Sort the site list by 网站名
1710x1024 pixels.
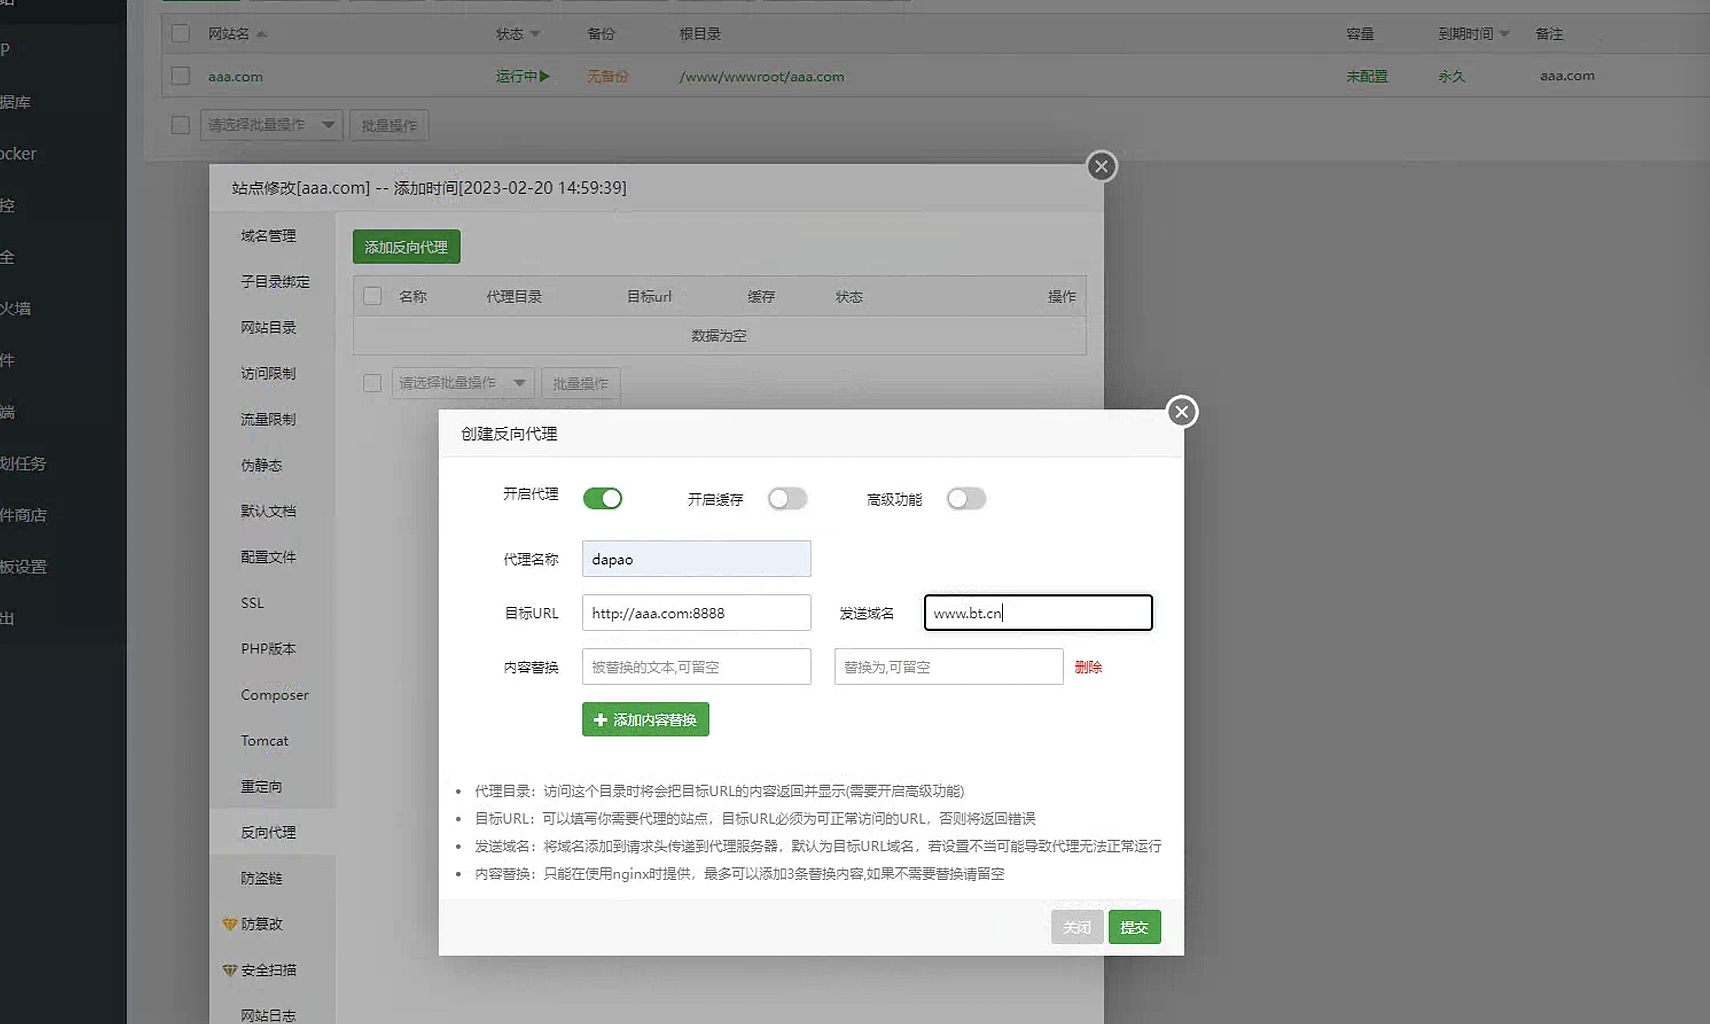click(x=237, y=34)
